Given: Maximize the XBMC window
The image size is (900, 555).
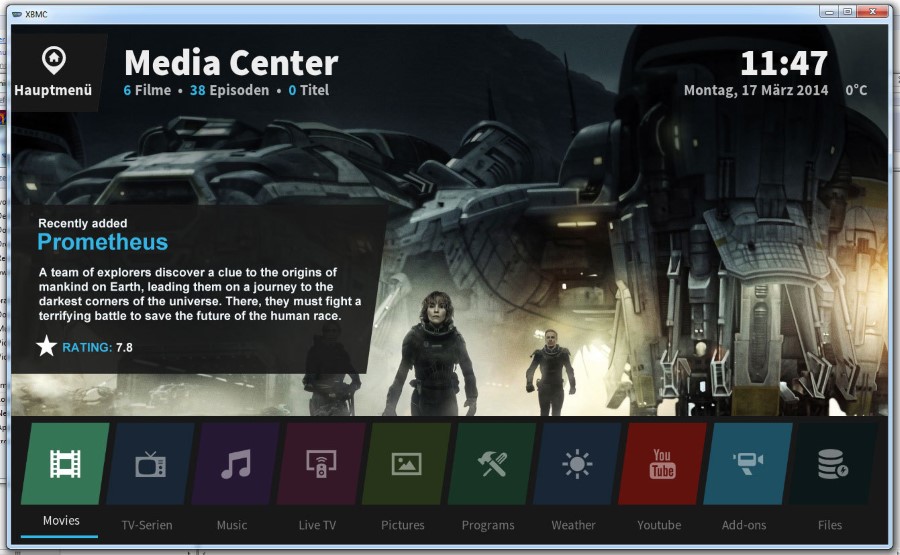Looking at the screenshot, I should click(847, 11).
